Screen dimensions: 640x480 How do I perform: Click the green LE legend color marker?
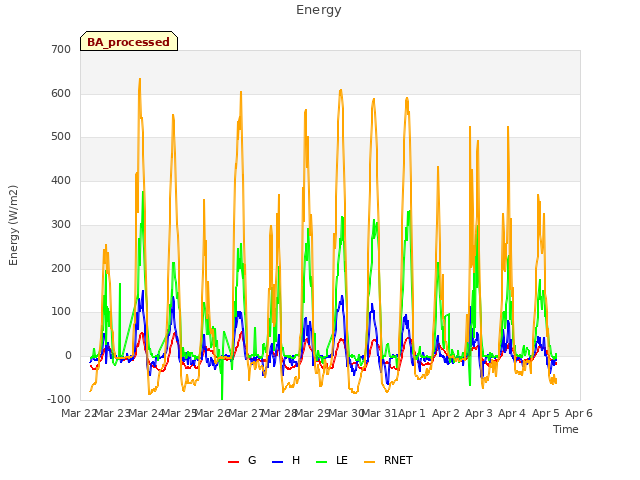point(322,462)
